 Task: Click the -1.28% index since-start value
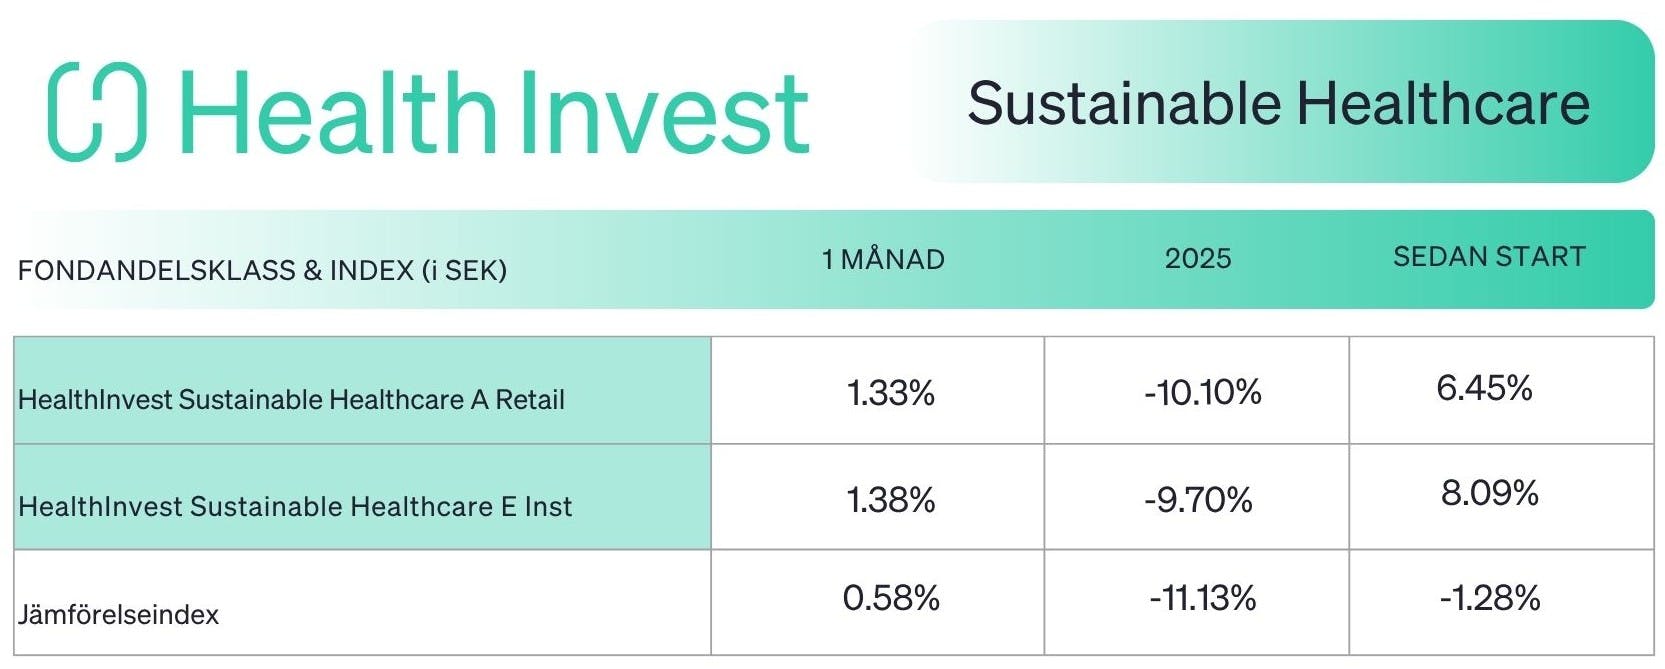[1489, 598]
